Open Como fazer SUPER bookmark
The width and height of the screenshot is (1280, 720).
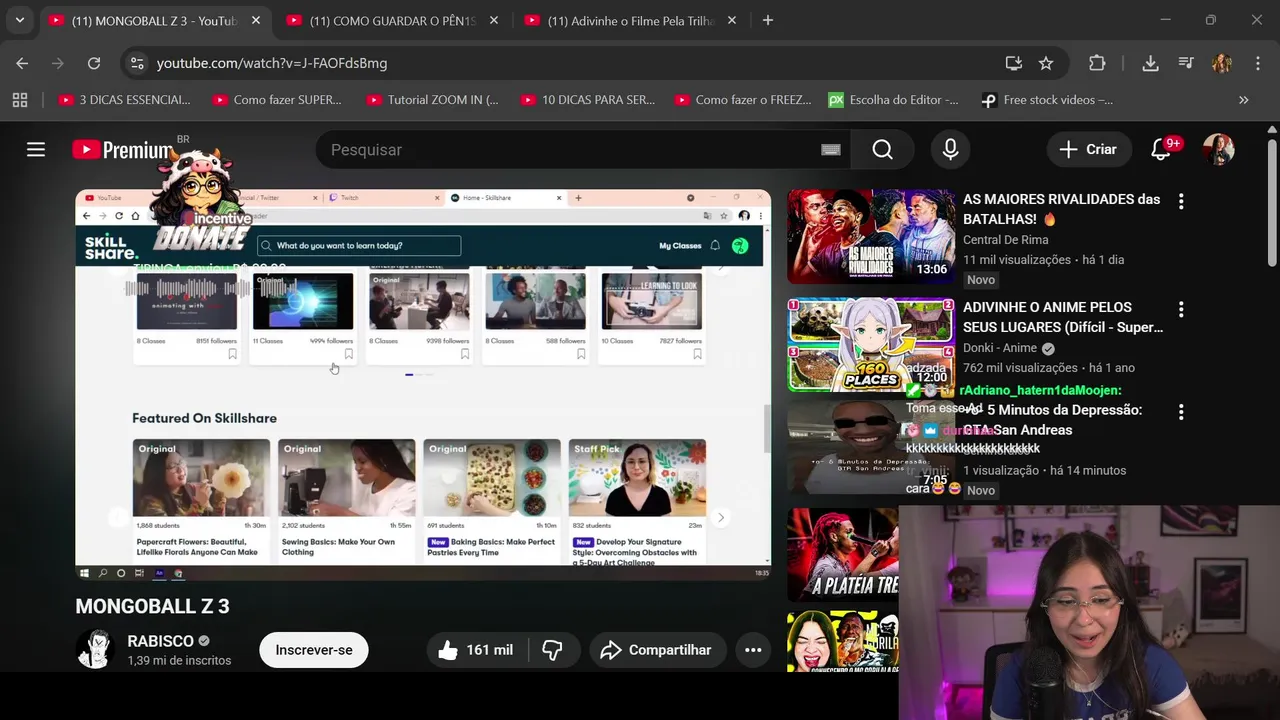tap(277, 100)
